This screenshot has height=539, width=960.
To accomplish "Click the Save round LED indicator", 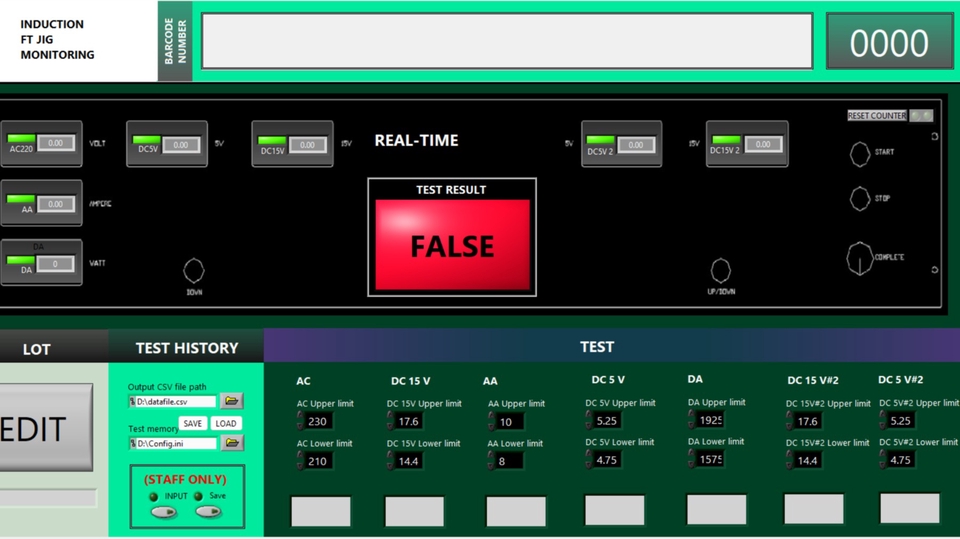I will point(198,496).
